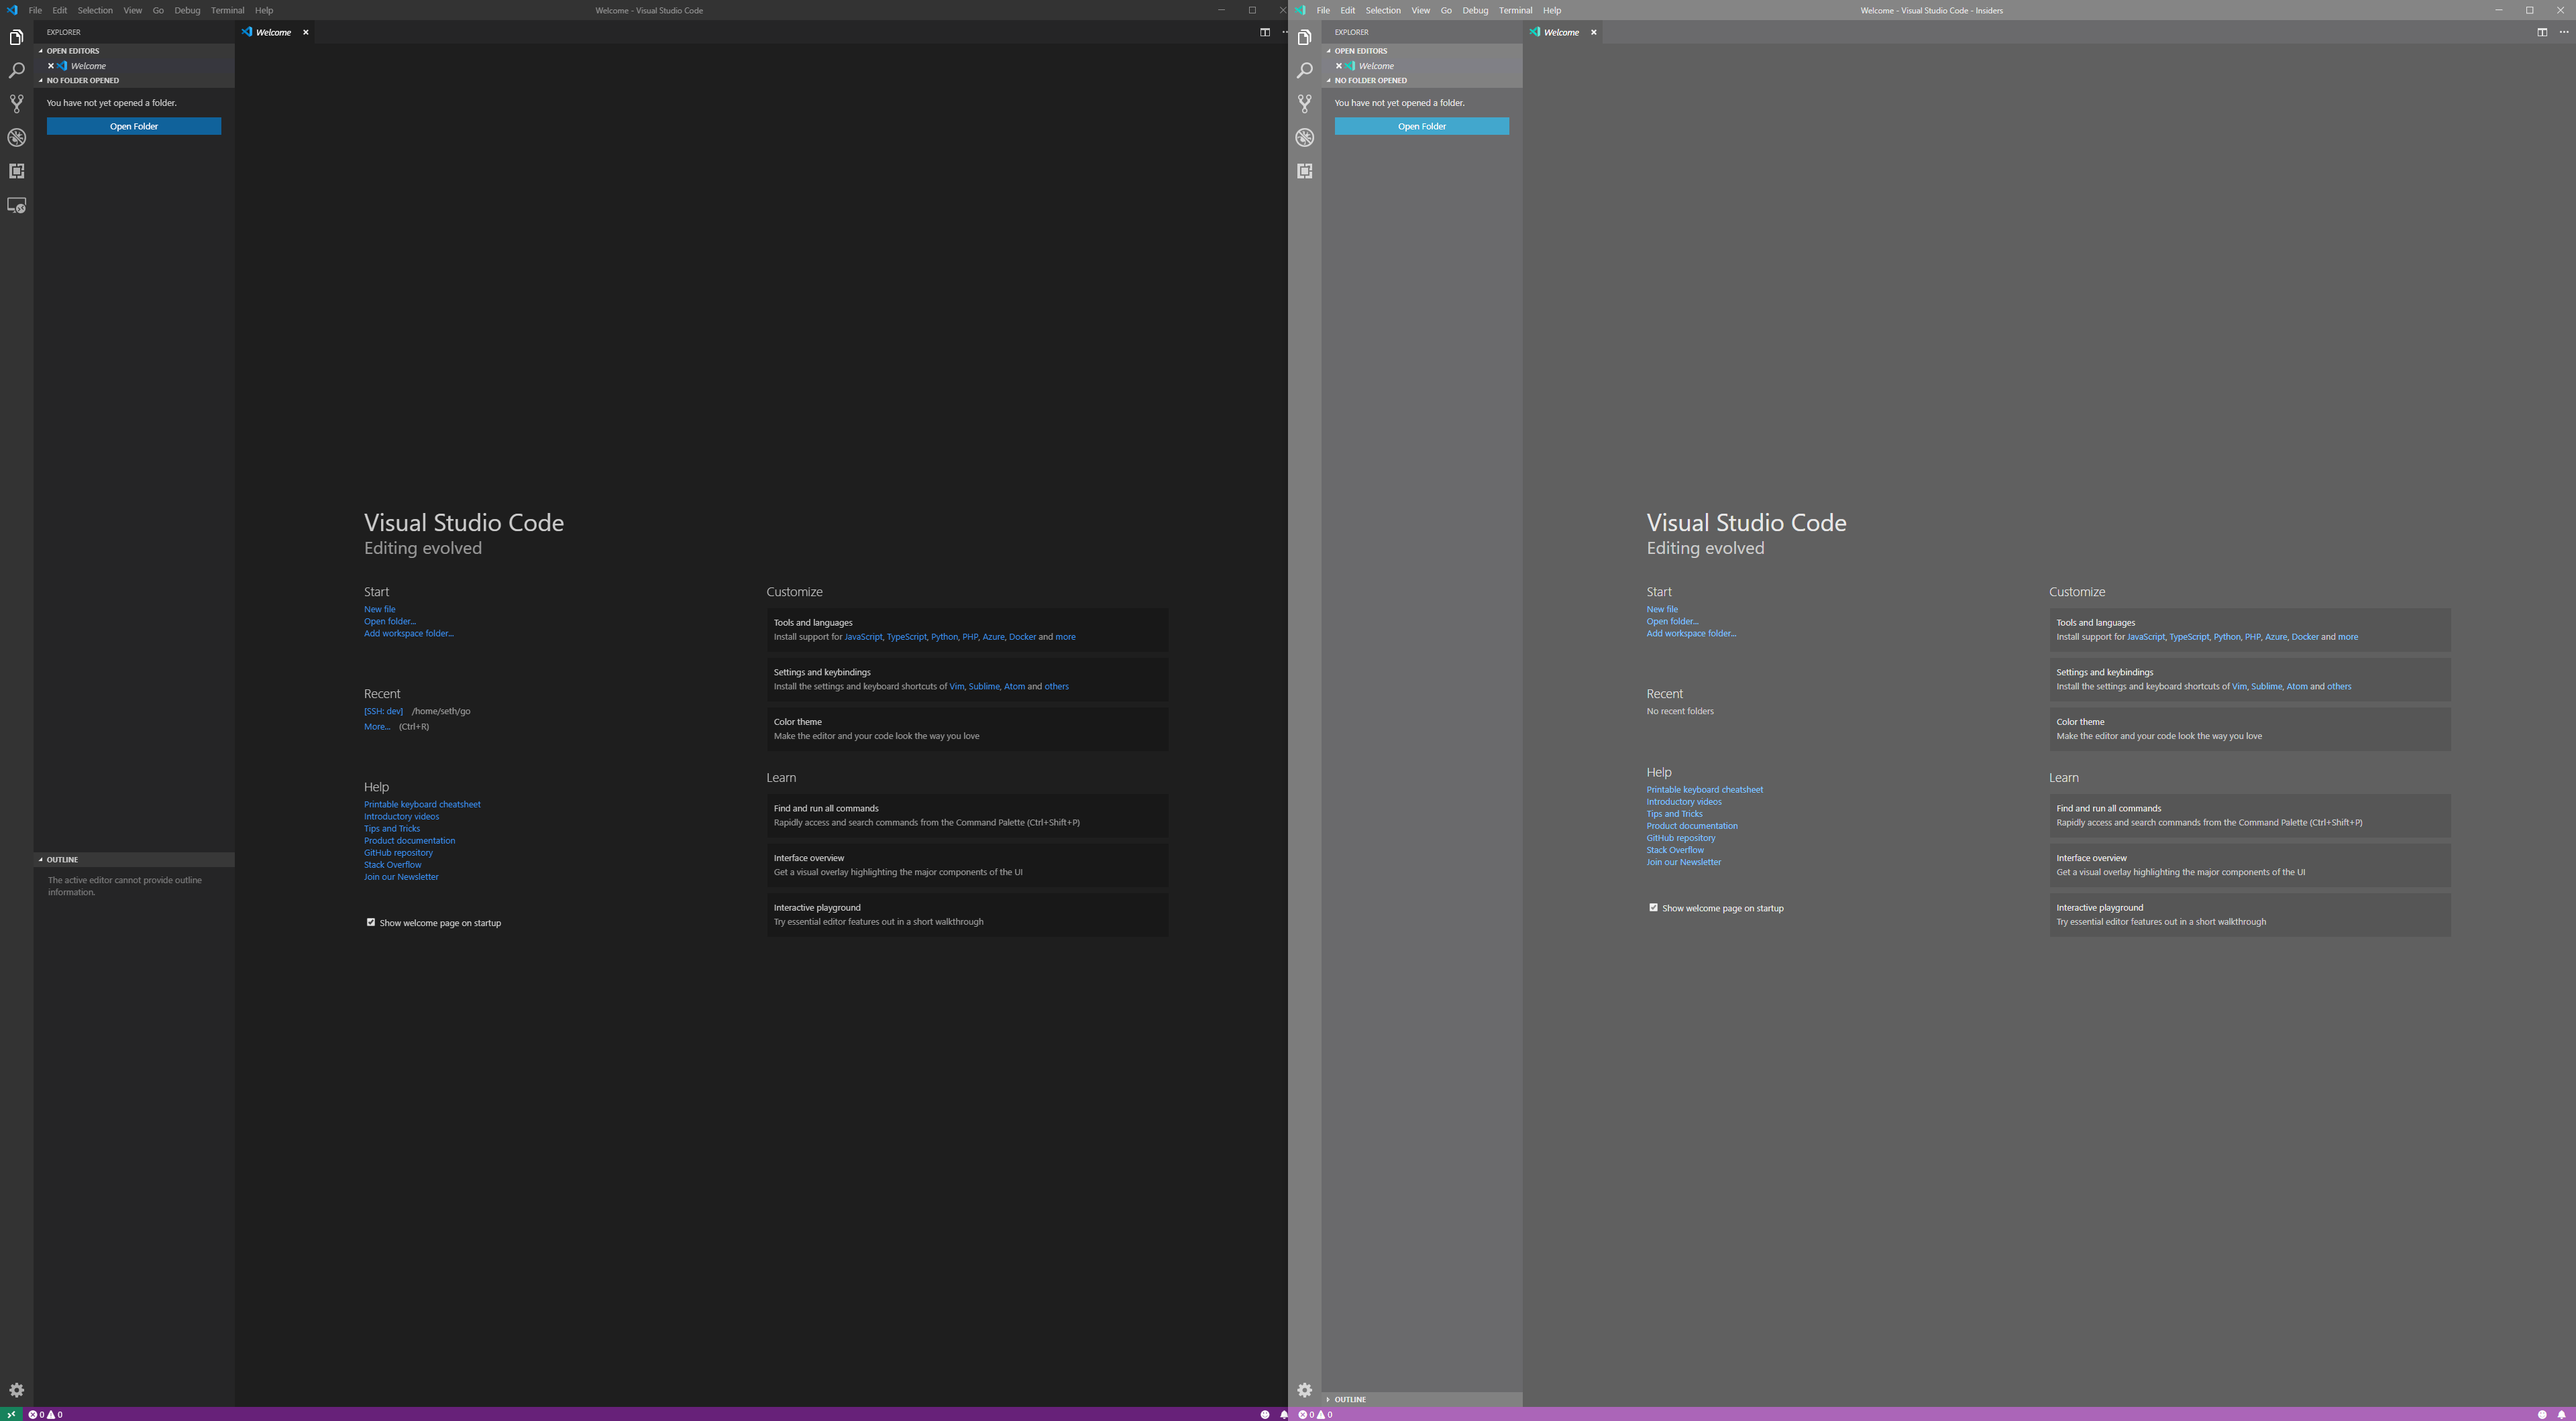This screenshot has width=2576, height=1421.
Task: Open Selection menu in left VS Code window
Action: tap(95, 10)
